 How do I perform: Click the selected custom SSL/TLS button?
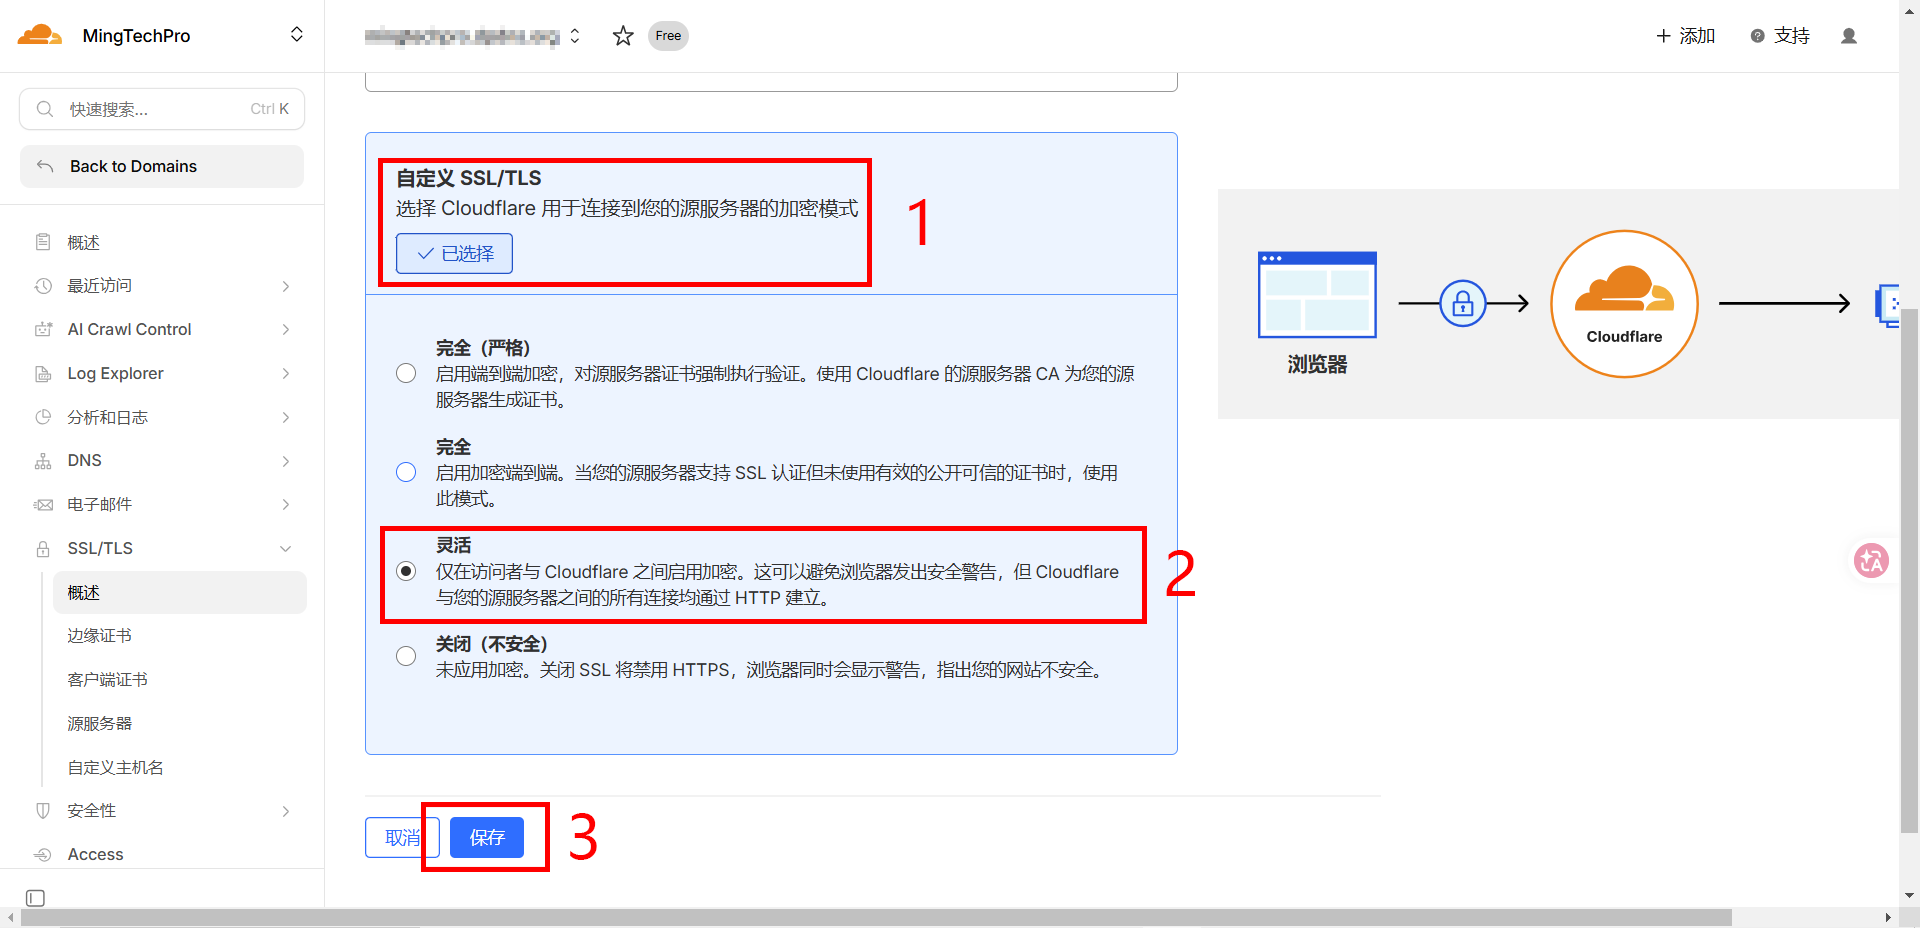coord(455,254)
